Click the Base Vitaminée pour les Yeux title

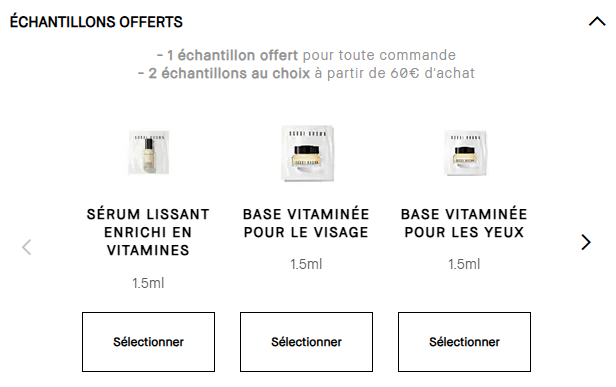464,223
